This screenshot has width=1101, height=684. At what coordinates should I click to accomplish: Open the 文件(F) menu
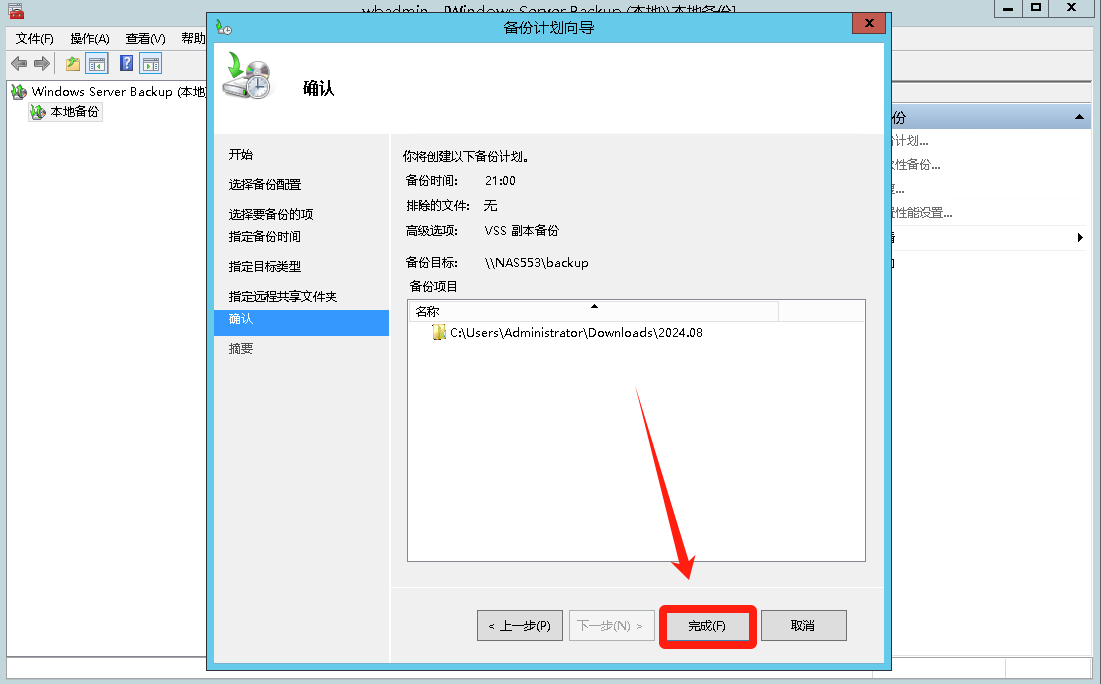click(x=34, y=39)
